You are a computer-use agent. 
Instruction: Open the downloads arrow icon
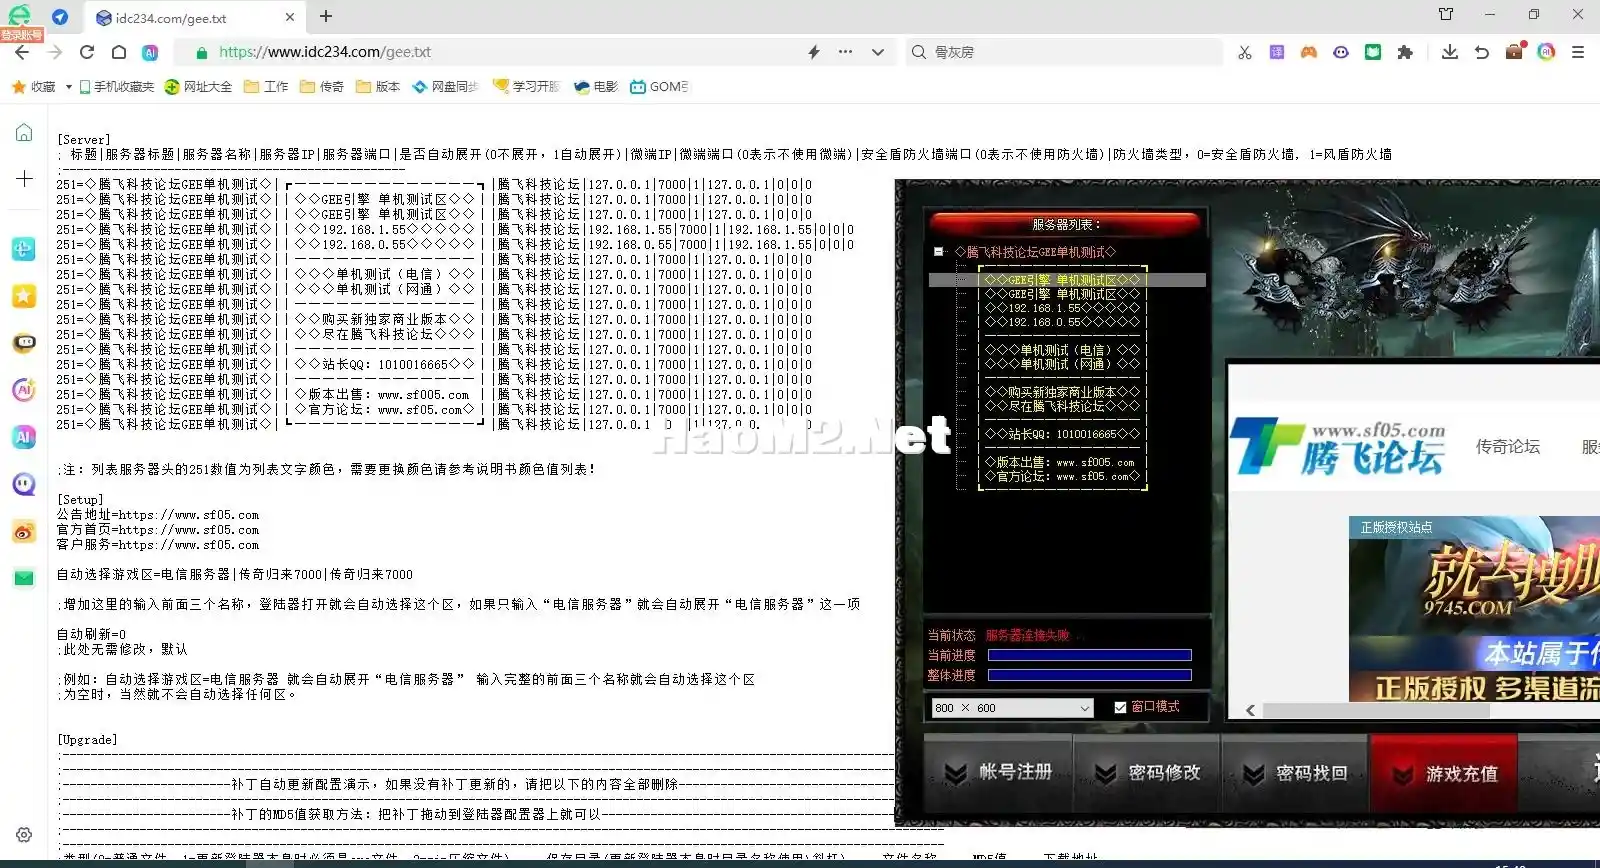(1450, 52)
